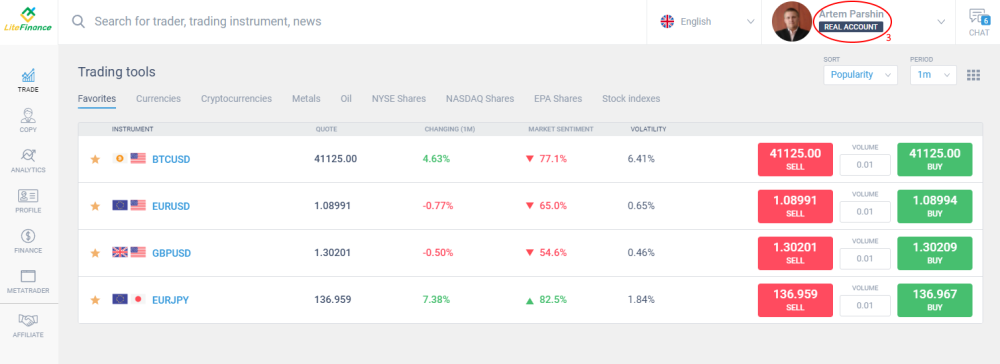Open the MetaTrader sidebar section
The image size is (1000, 364).
tap(28, 281)
